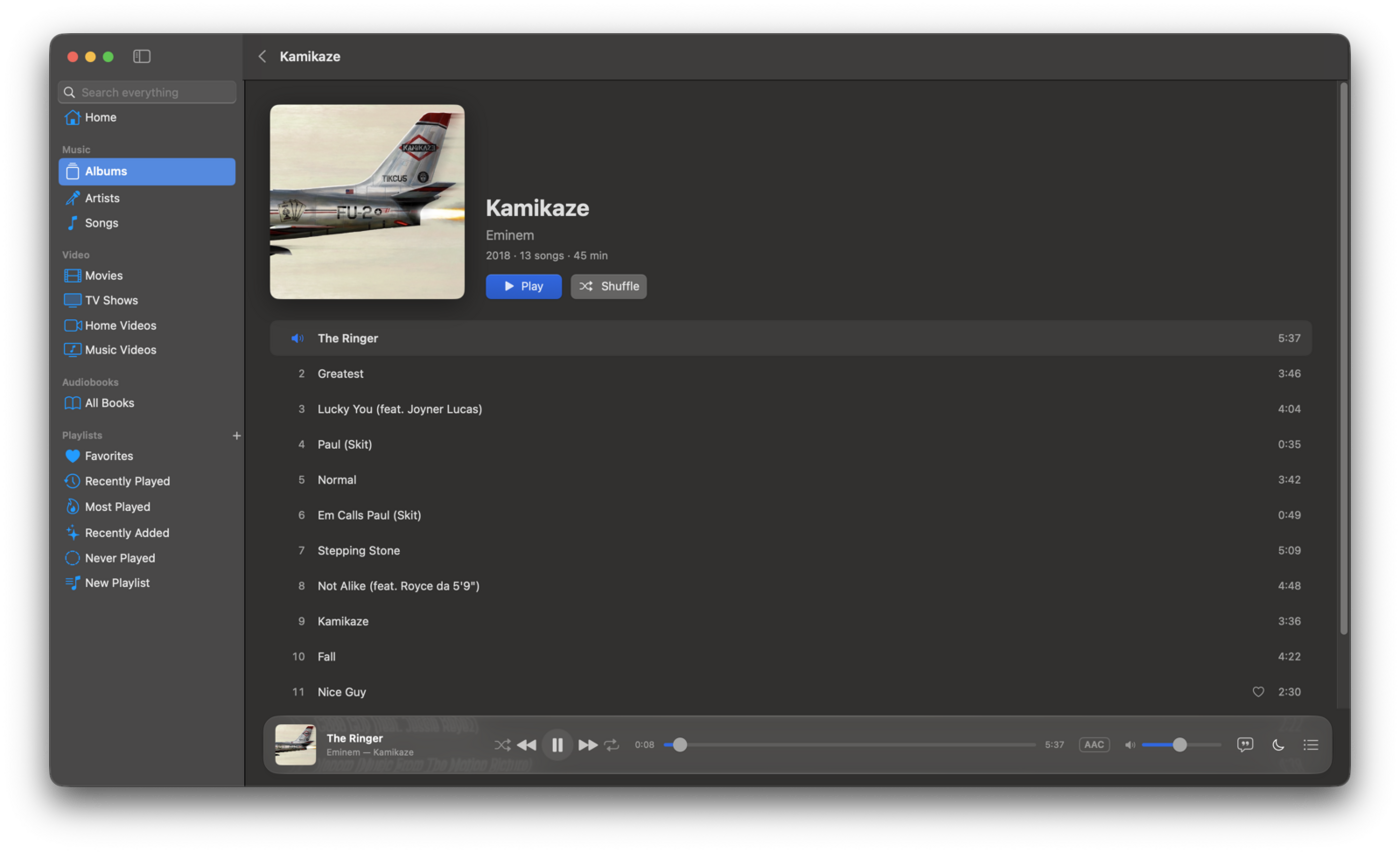Open Home in the sidebar
The image size is (1400, 852).
(x=147, y=118)
